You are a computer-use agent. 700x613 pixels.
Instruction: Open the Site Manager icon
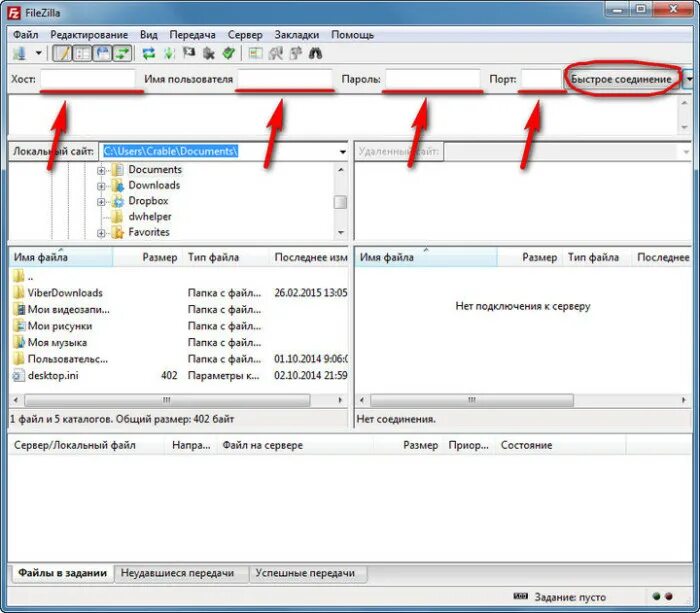20,54
